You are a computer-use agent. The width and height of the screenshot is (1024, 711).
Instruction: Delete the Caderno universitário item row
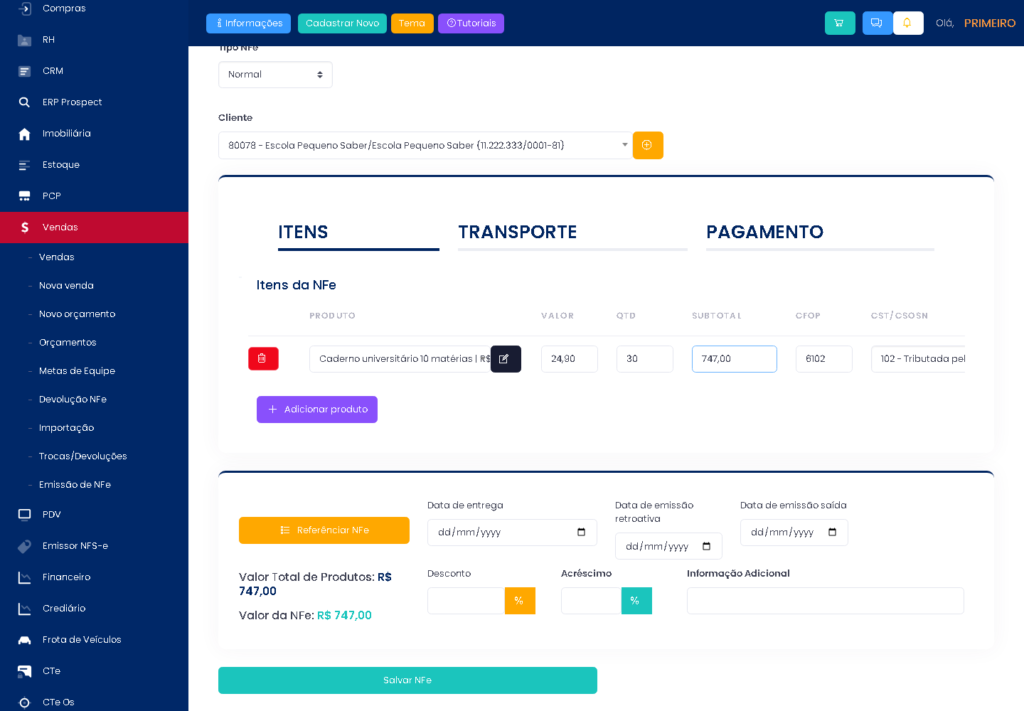(x=263, y=358)
